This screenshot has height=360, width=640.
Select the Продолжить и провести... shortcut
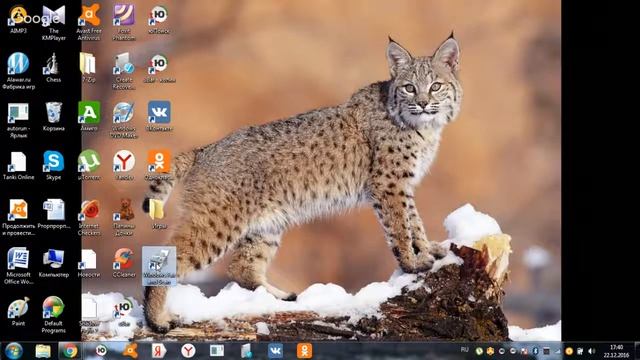pos(18,218)
